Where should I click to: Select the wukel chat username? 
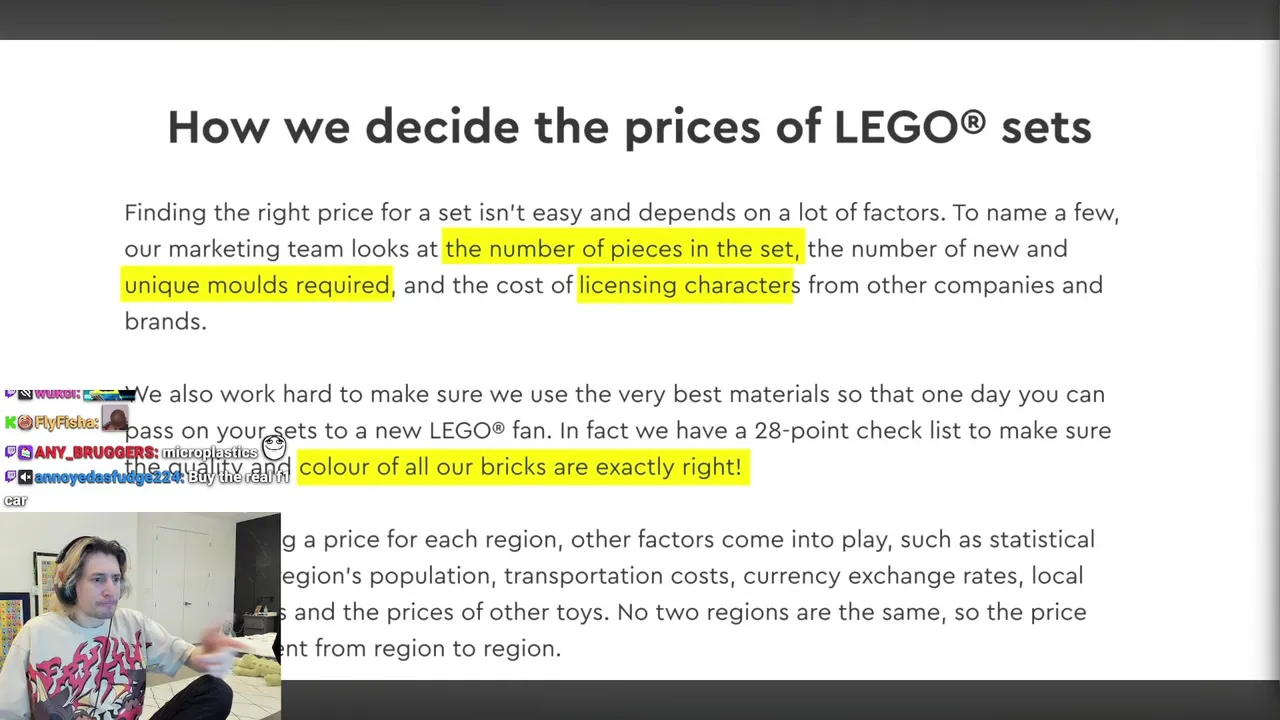[56, 394]
